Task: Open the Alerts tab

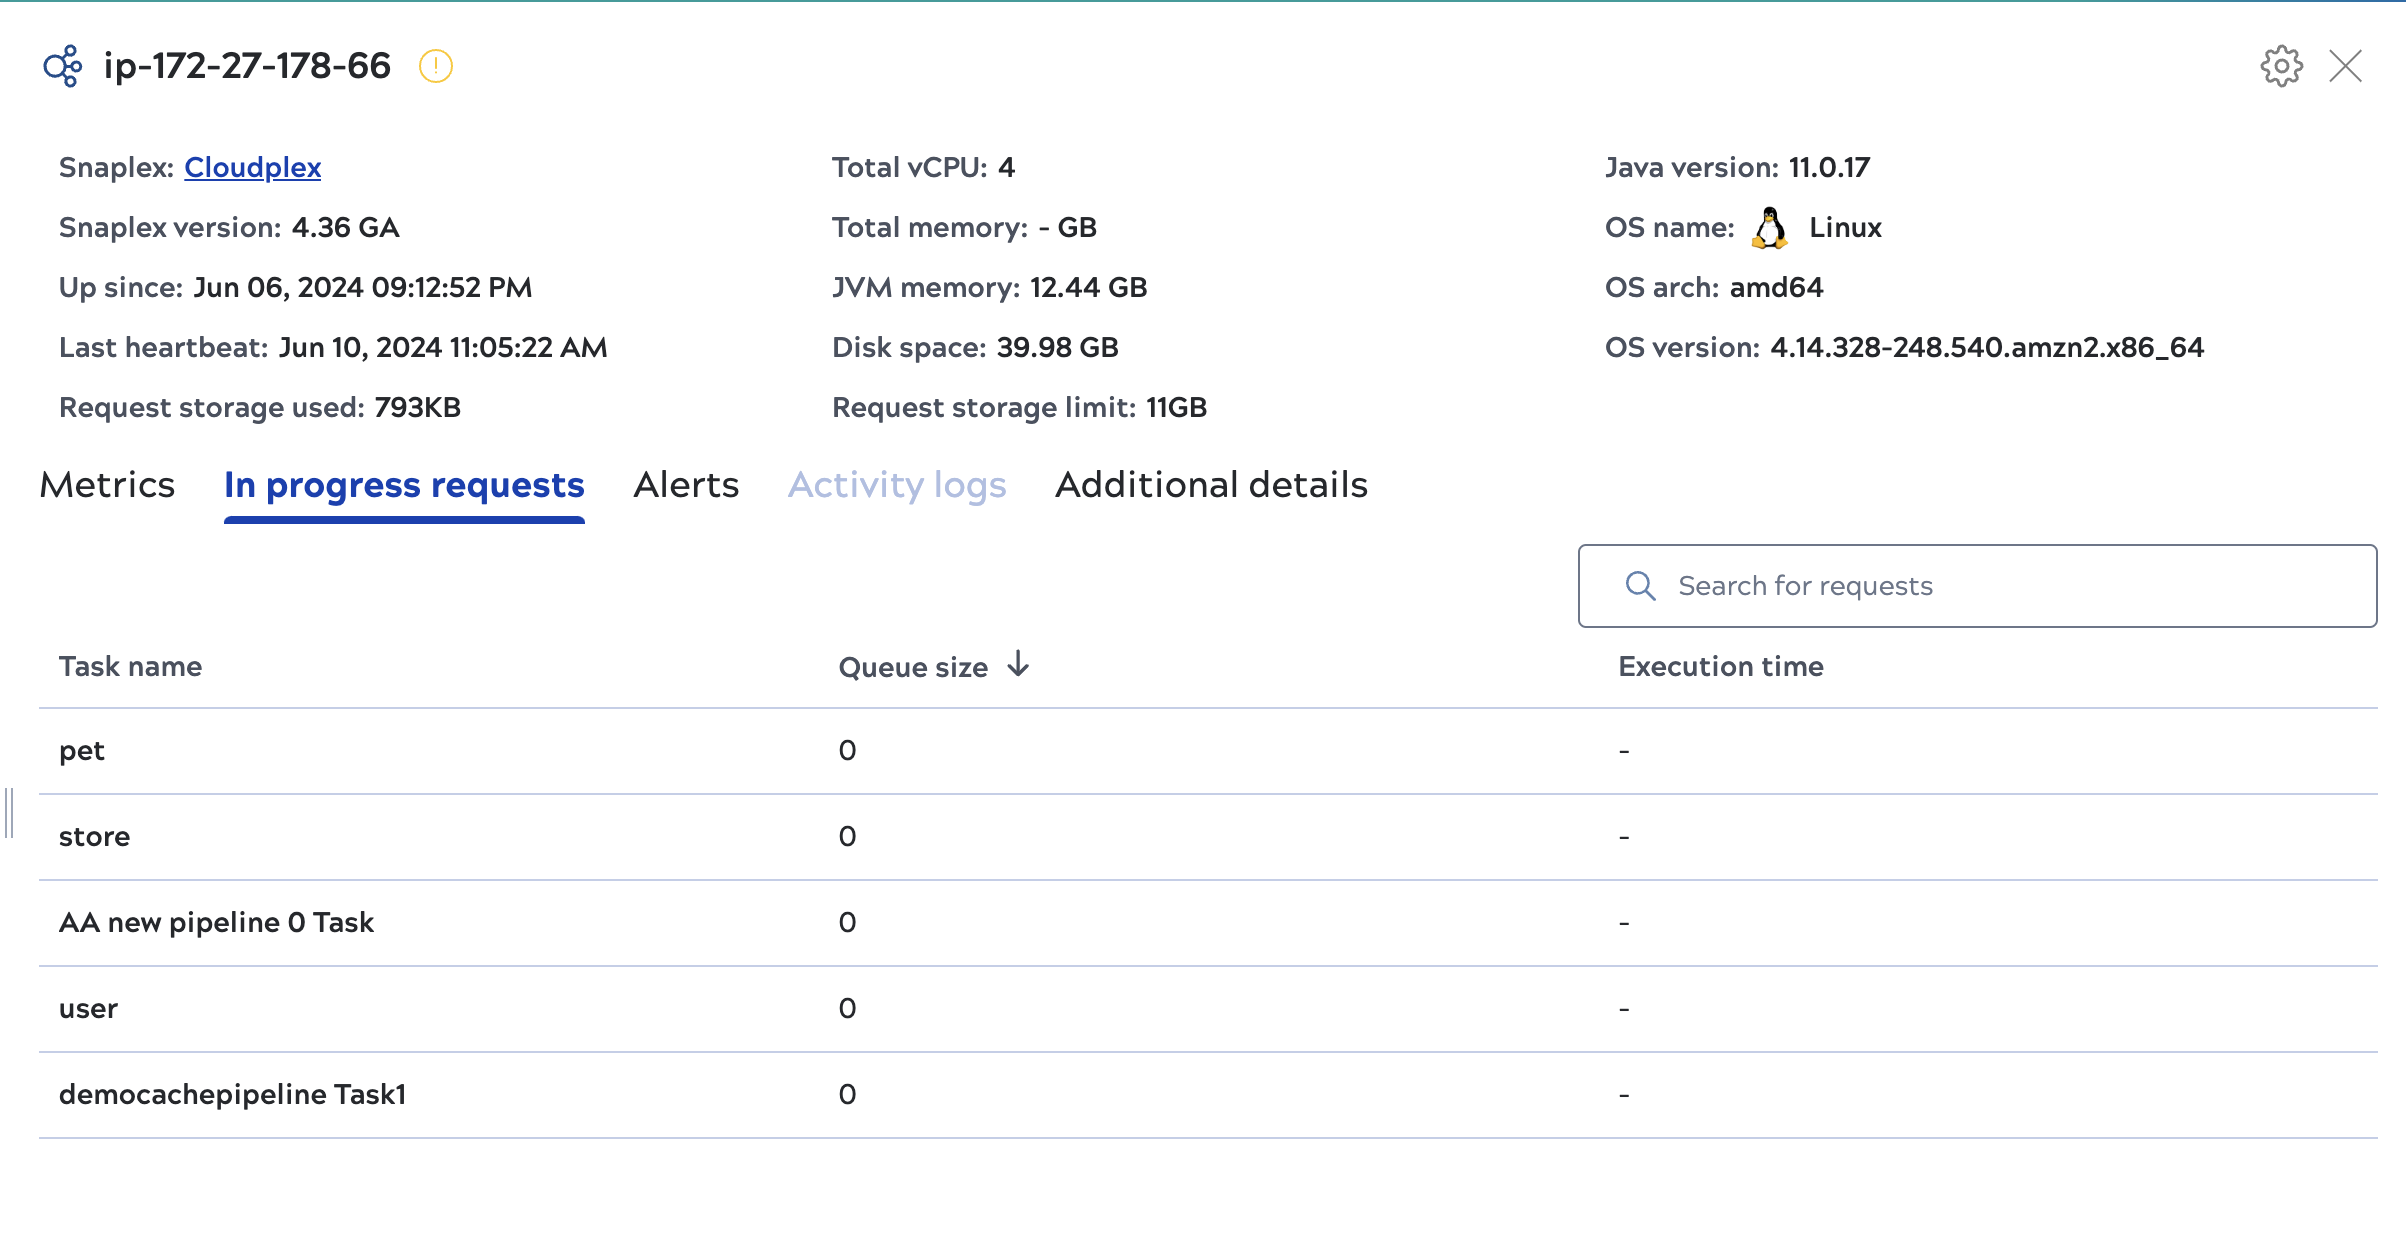Action: click(686, 485)
